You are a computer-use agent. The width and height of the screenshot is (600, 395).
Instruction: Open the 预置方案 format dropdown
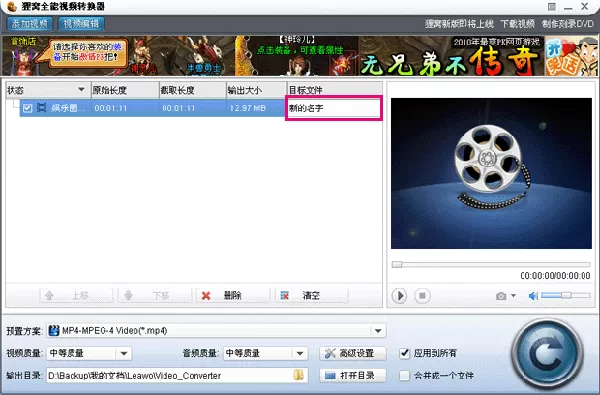(378, 331)
